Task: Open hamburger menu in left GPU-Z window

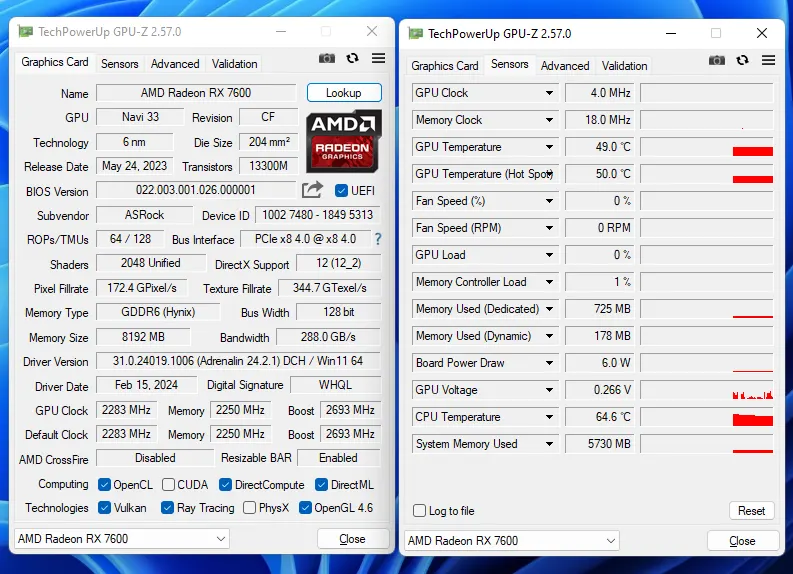Action: click(x=378, y=58)
